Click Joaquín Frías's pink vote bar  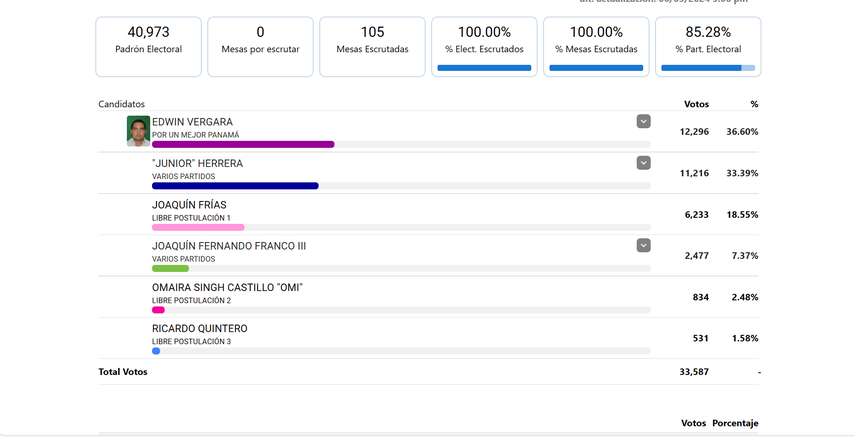[x=198, y=227]
